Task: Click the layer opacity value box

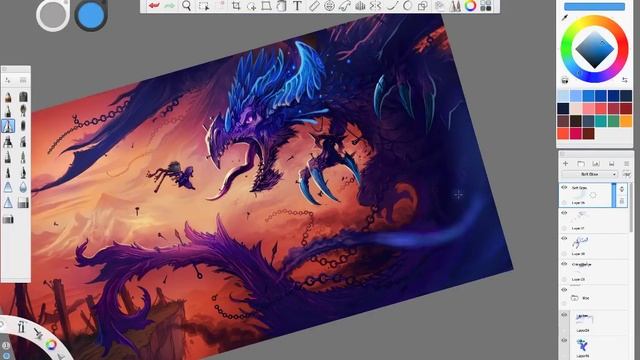Action: tap(627, 174)
